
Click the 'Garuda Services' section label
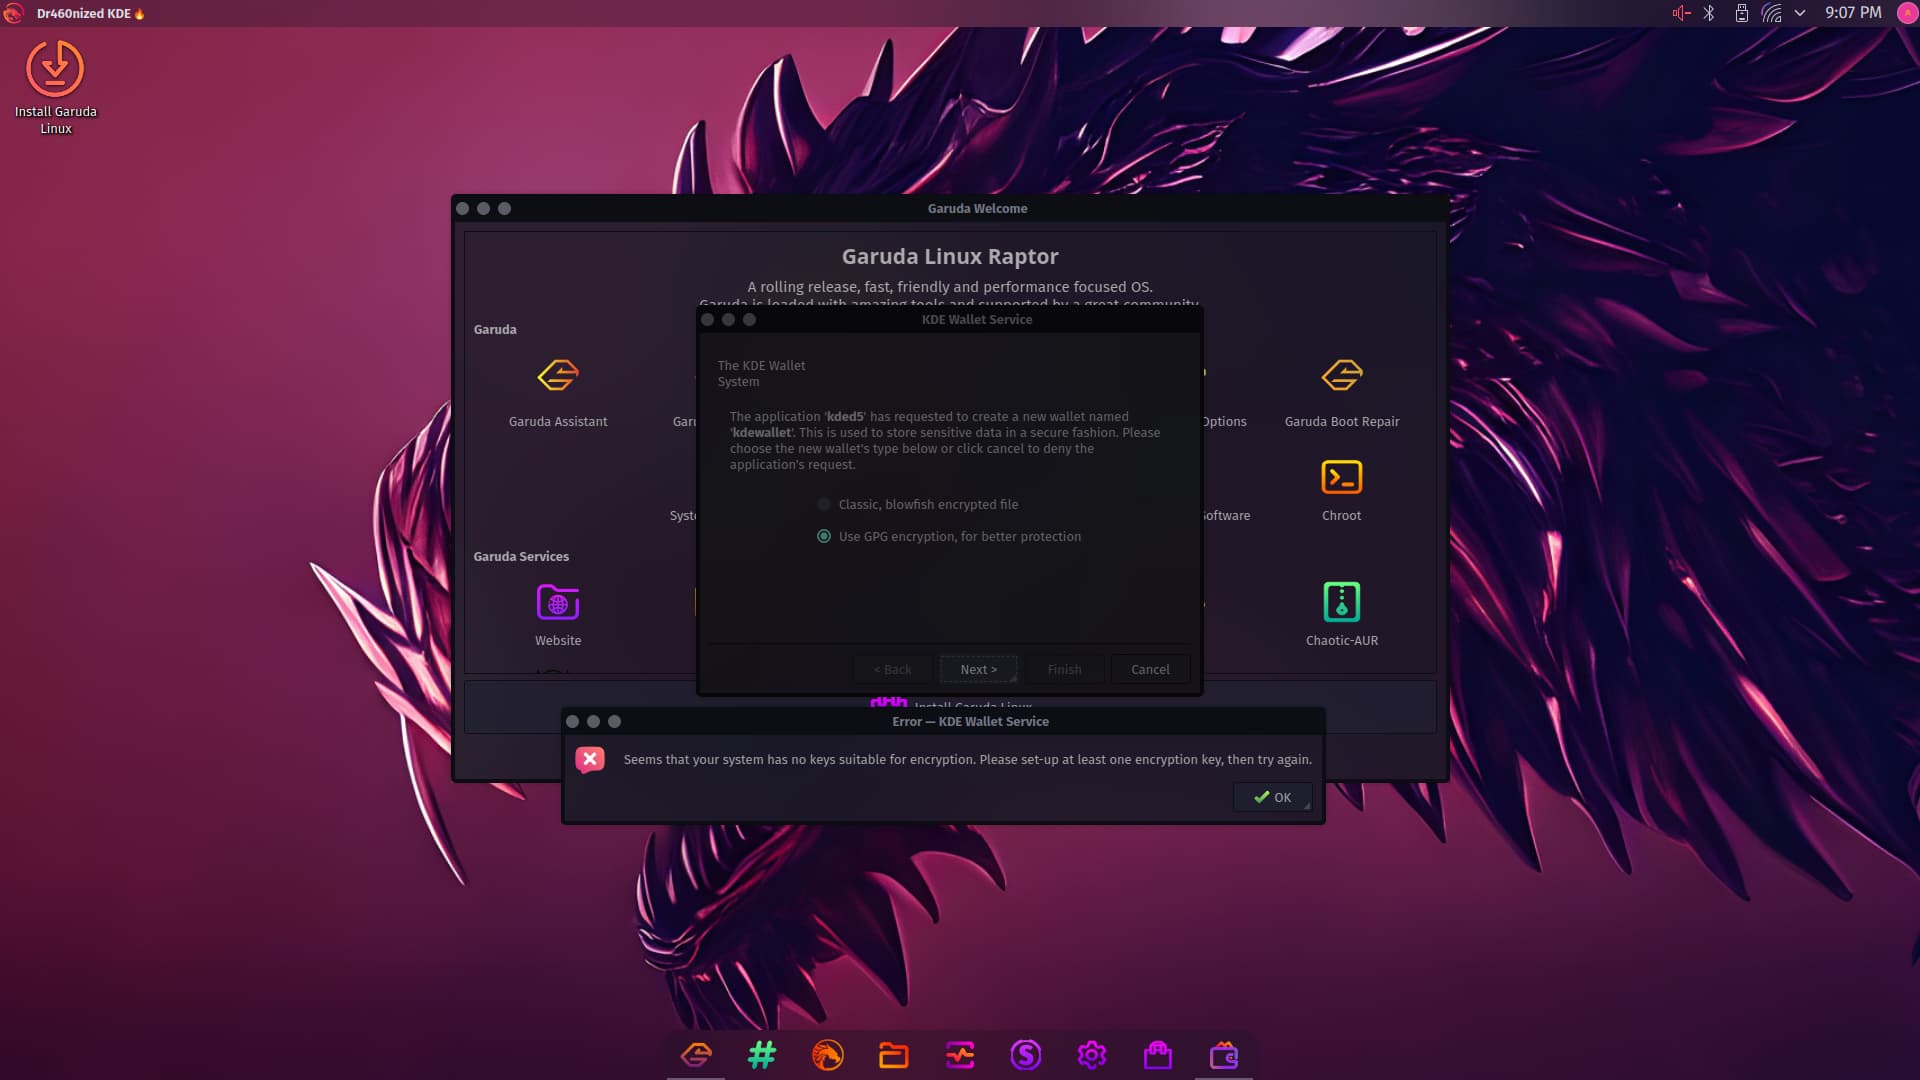[521, 556]
